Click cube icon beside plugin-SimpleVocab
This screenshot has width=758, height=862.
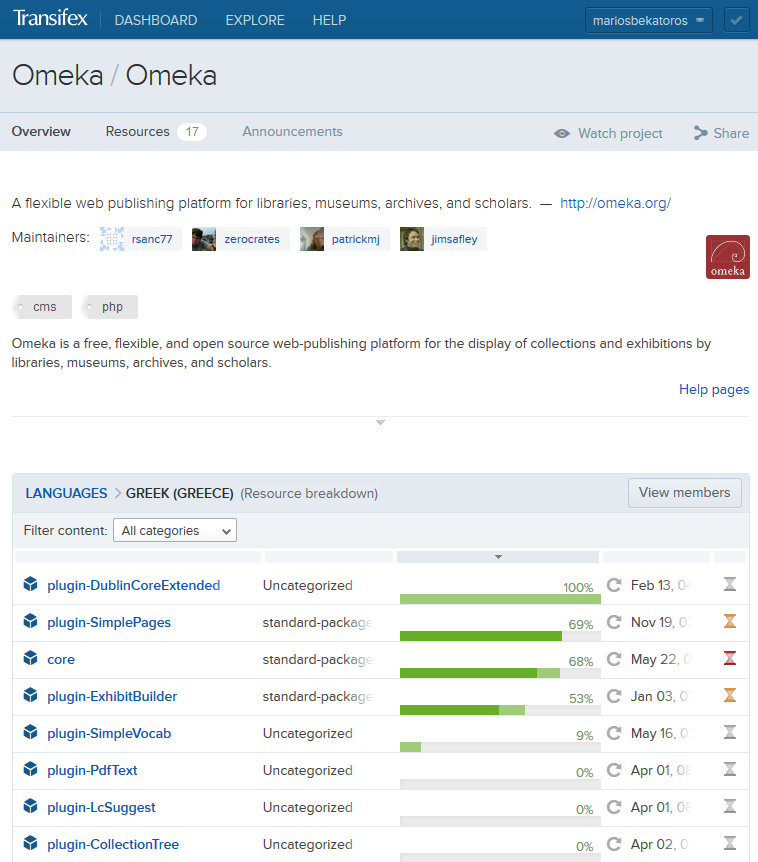pos(30,732)
